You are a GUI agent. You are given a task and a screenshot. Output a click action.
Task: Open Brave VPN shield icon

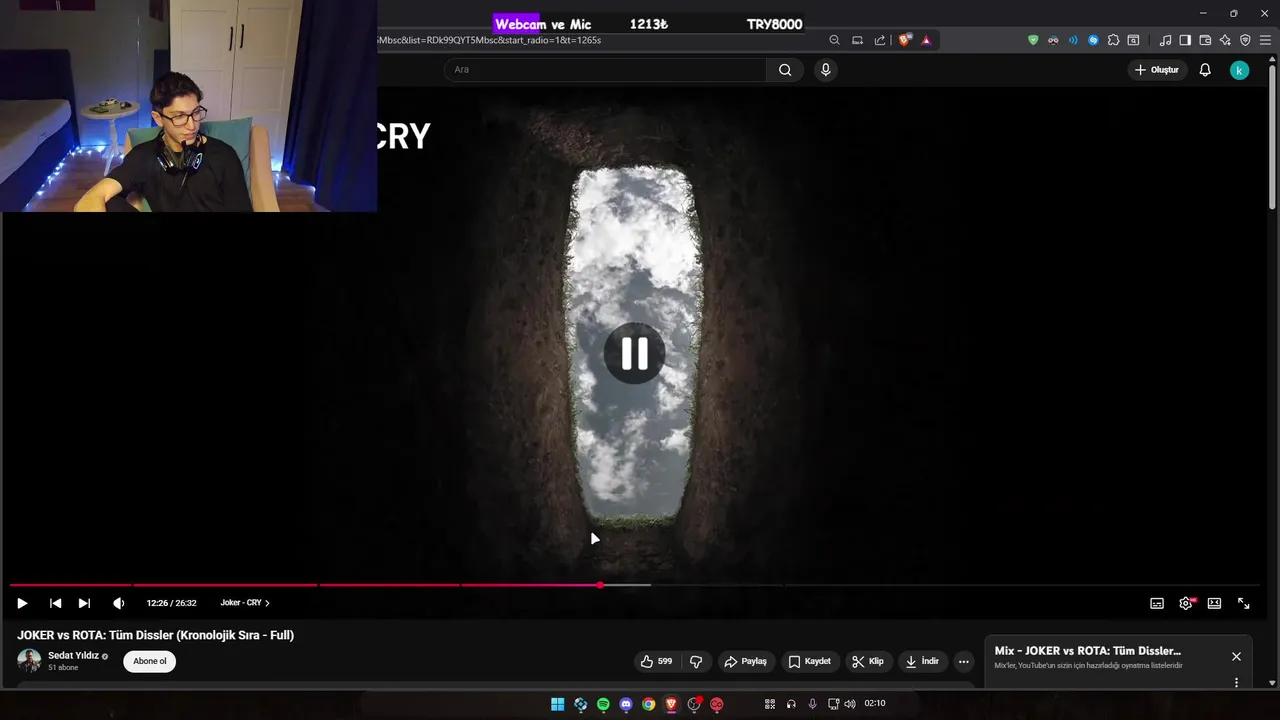[x=1245, y=40]
